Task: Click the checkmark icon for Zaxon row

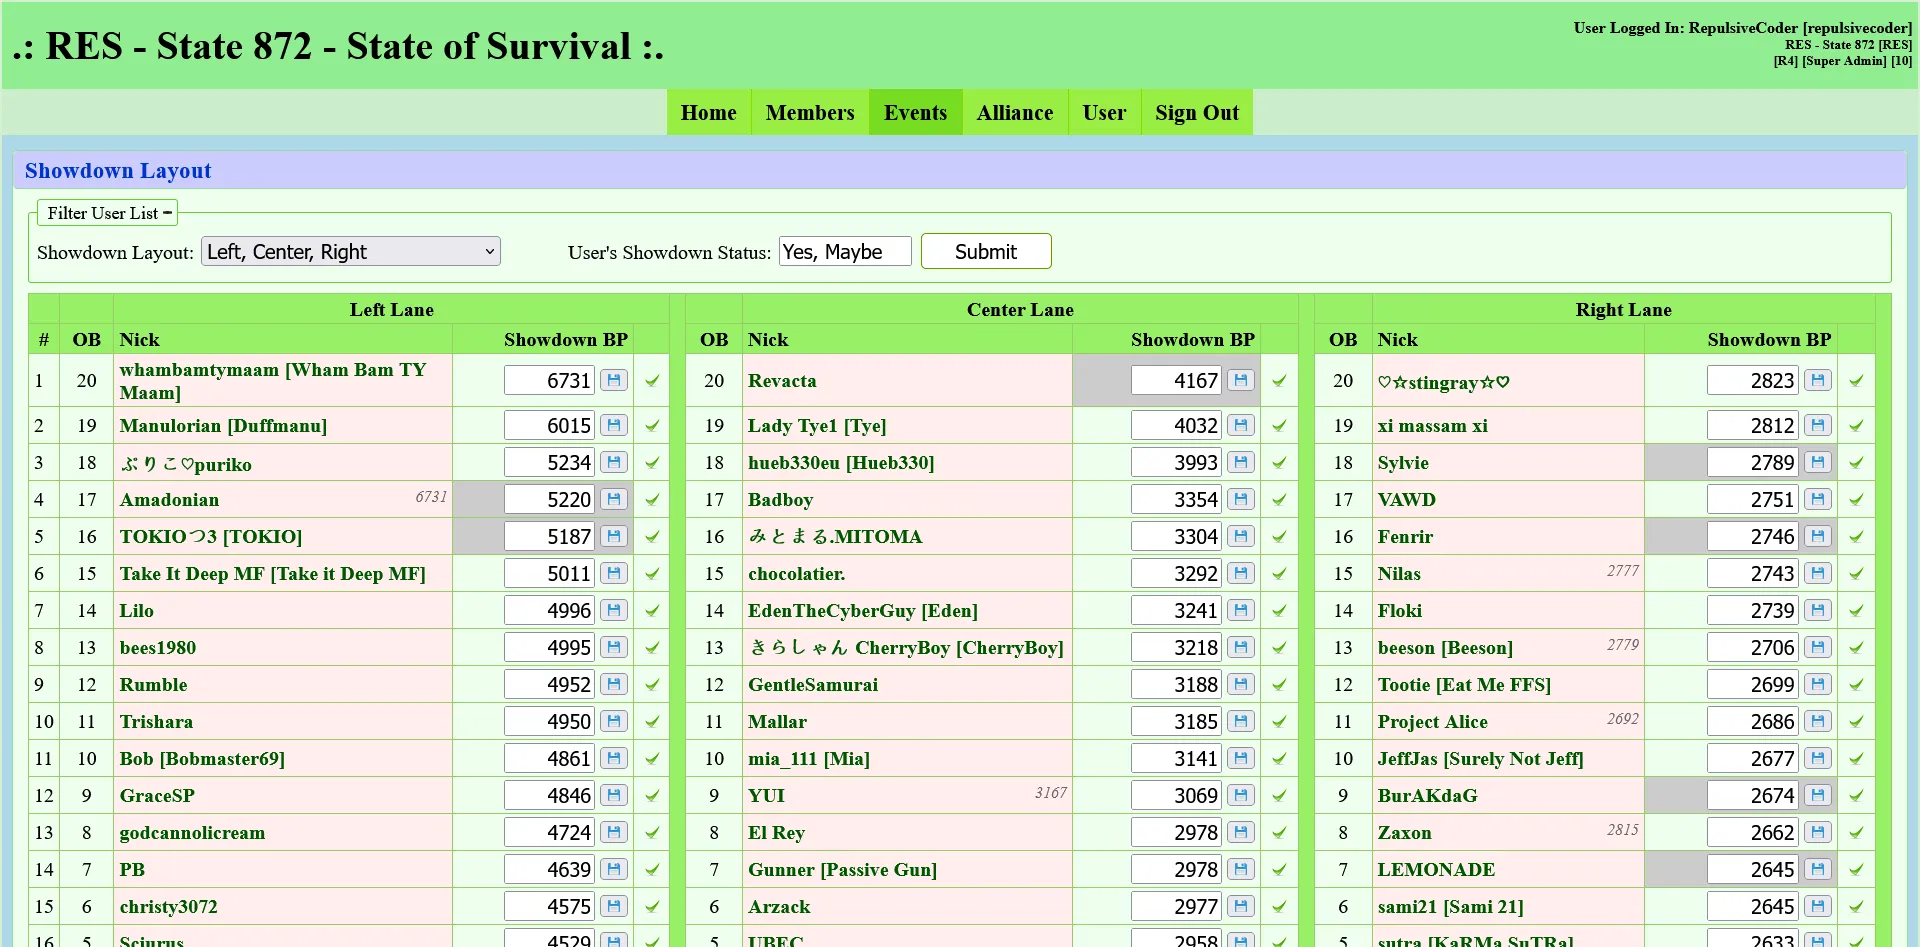Action: (x=1856, y=833)
